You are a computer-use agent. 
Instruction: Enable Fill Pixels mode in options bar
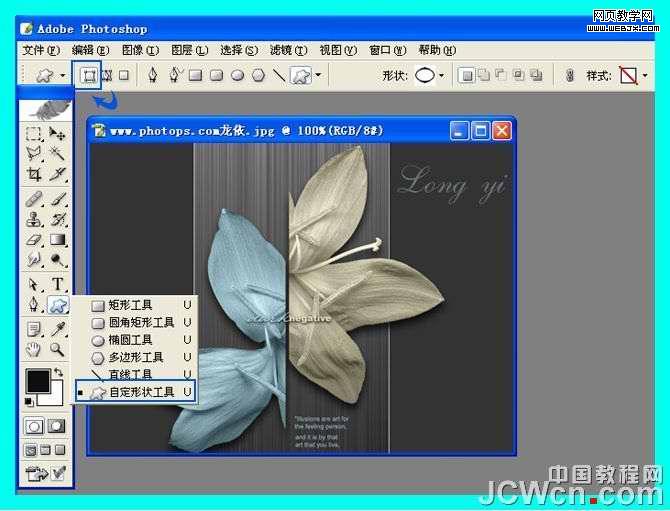pos(124,75)
